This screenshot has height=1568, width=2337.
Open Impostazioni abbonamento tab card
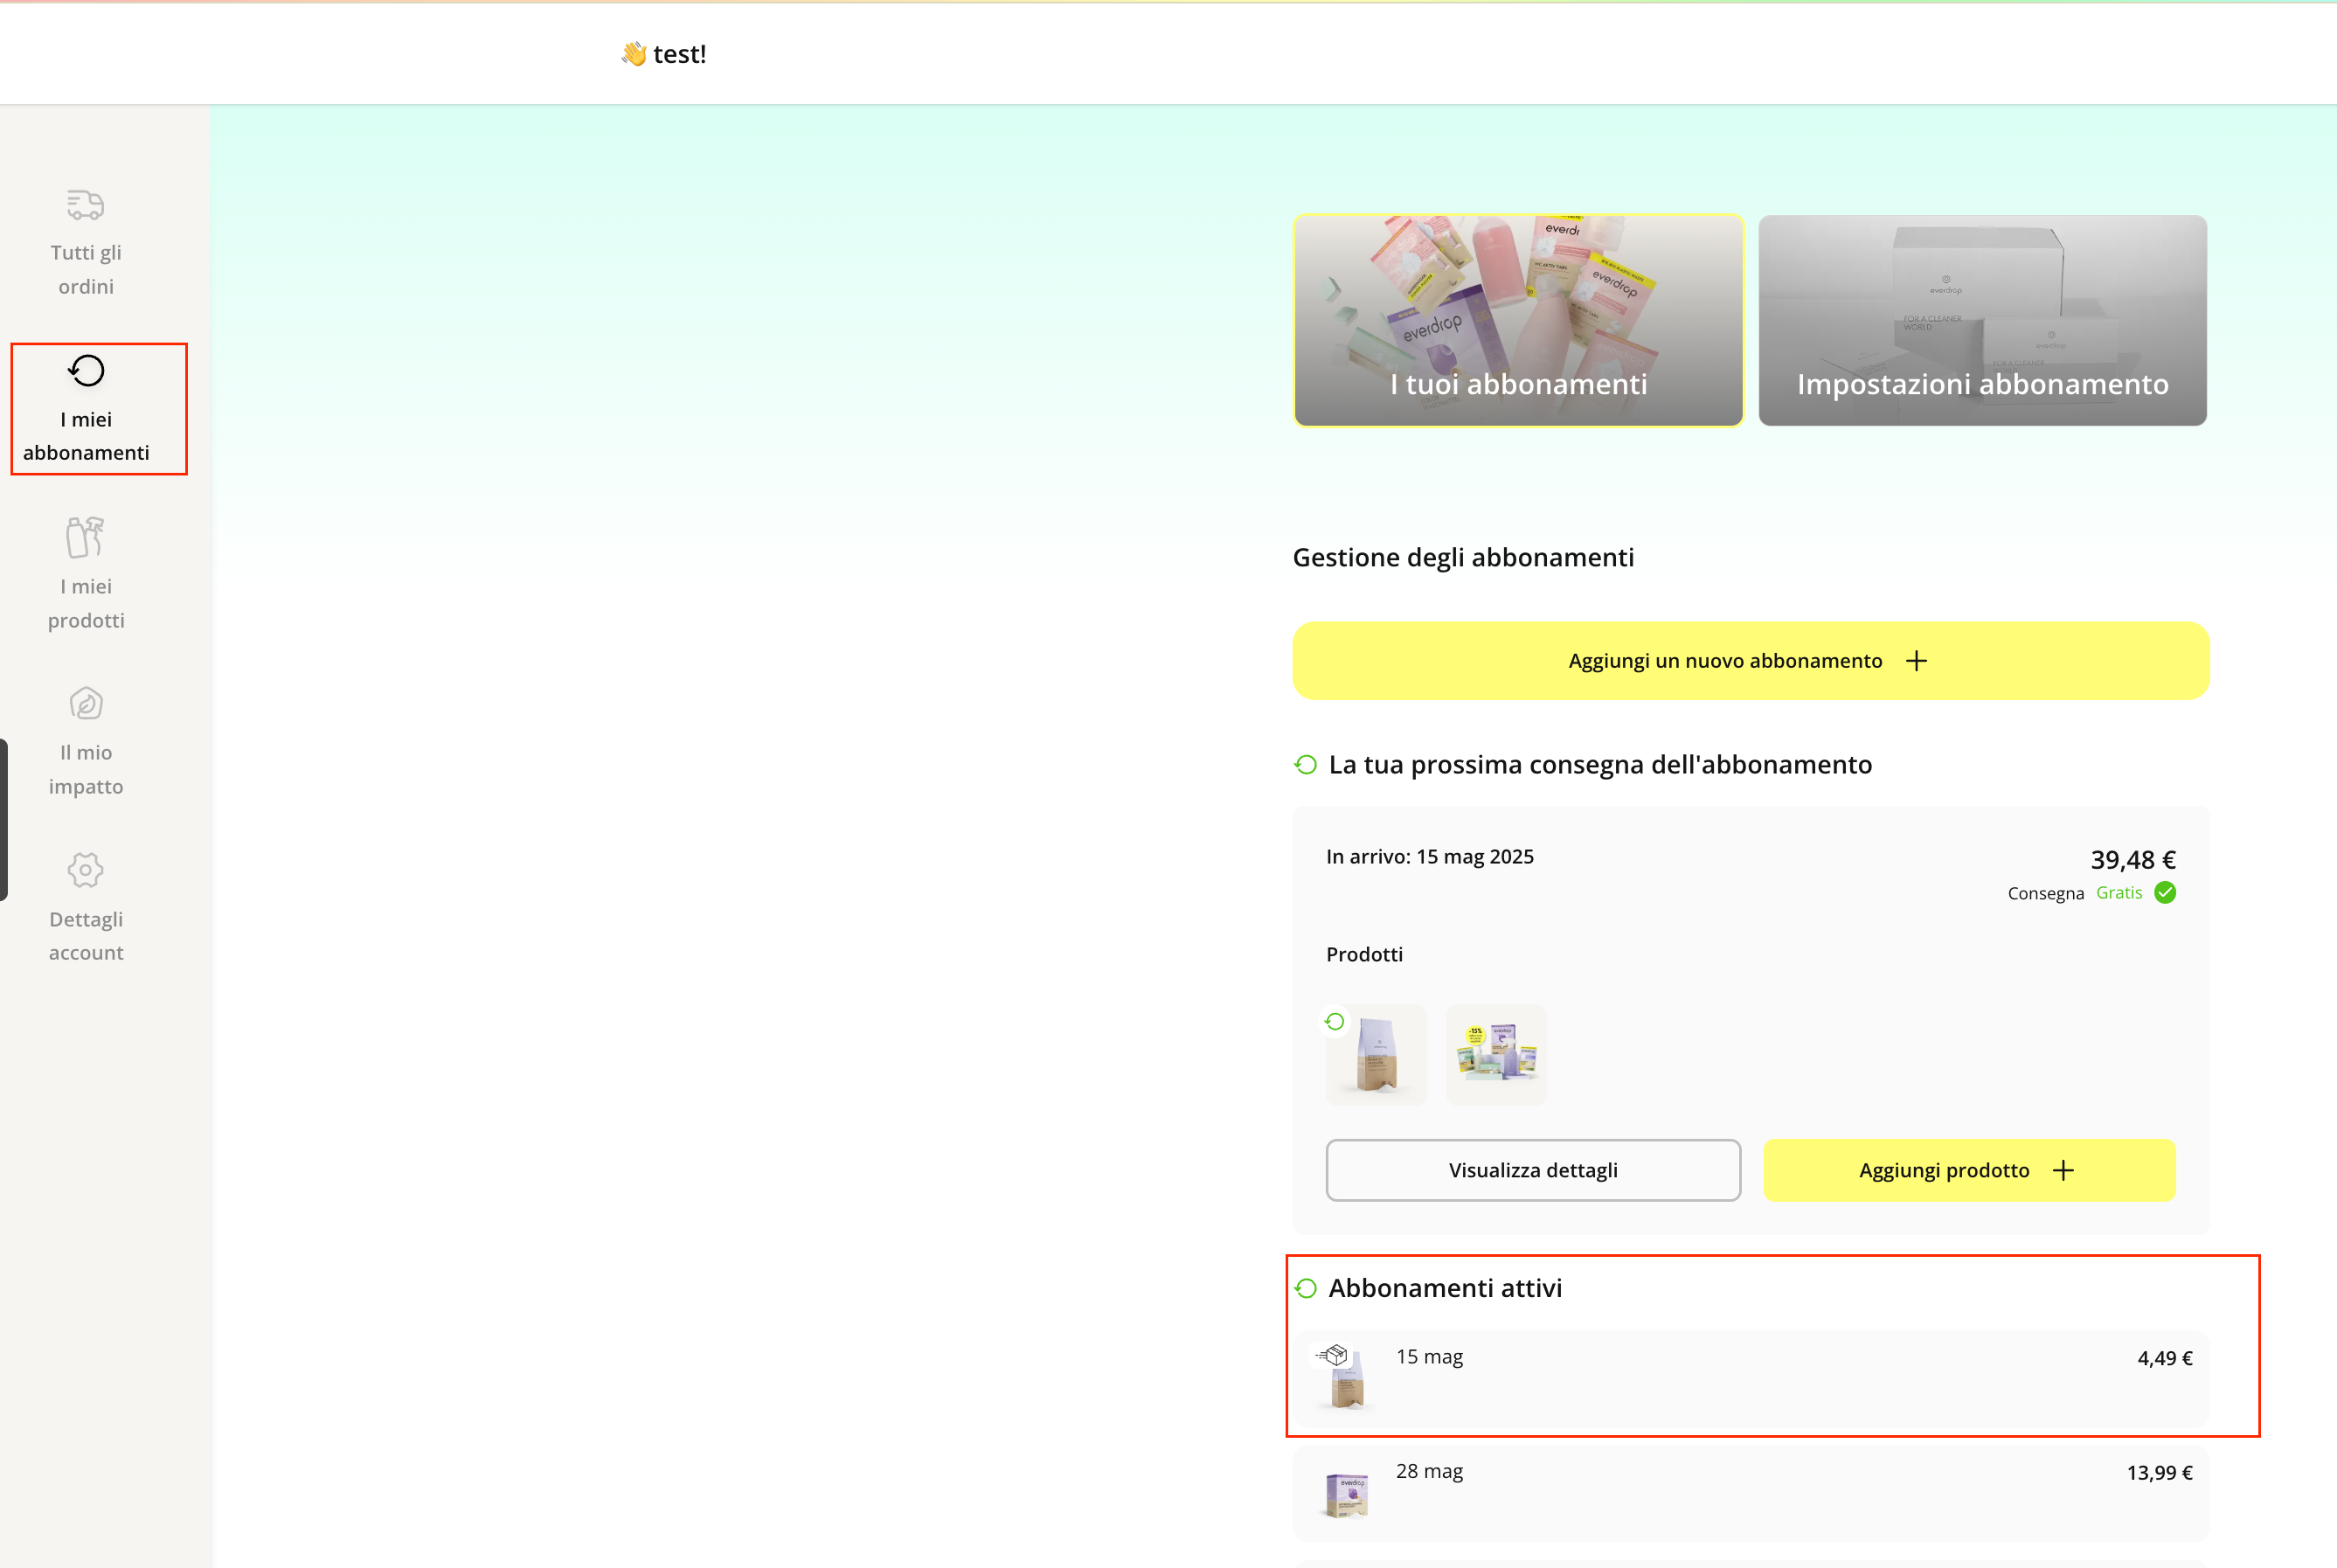[1982, 320]
